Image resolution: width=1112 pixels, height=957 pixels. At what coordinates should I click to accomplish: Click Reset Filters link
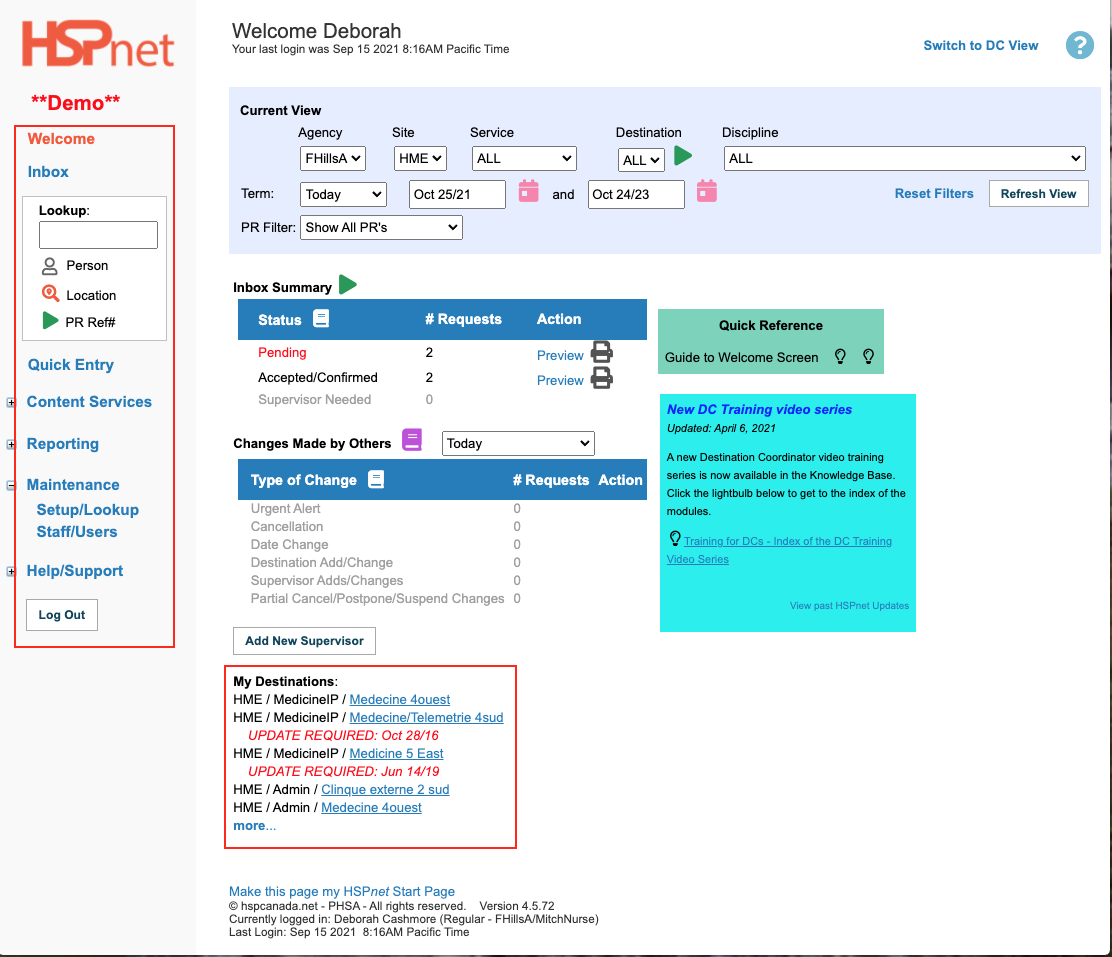(934, 194)
